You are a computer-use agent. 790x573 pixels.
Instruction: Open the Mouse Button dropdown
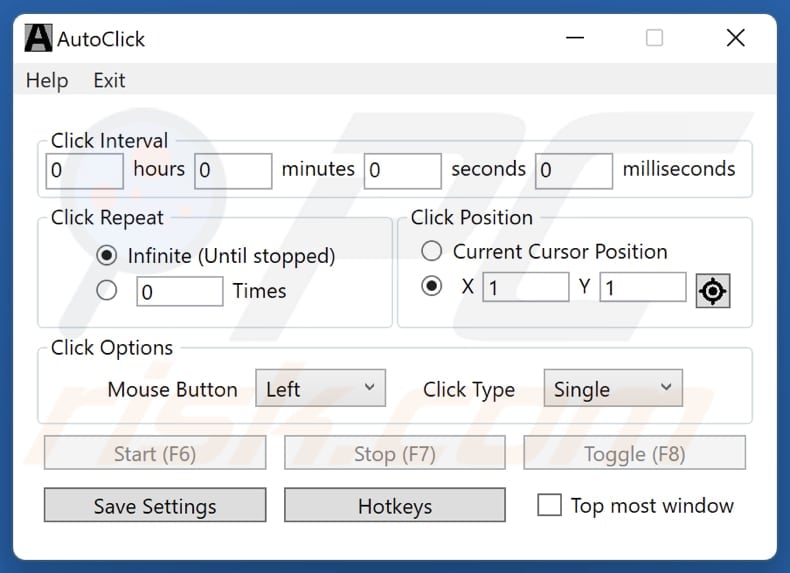point(320,388)
